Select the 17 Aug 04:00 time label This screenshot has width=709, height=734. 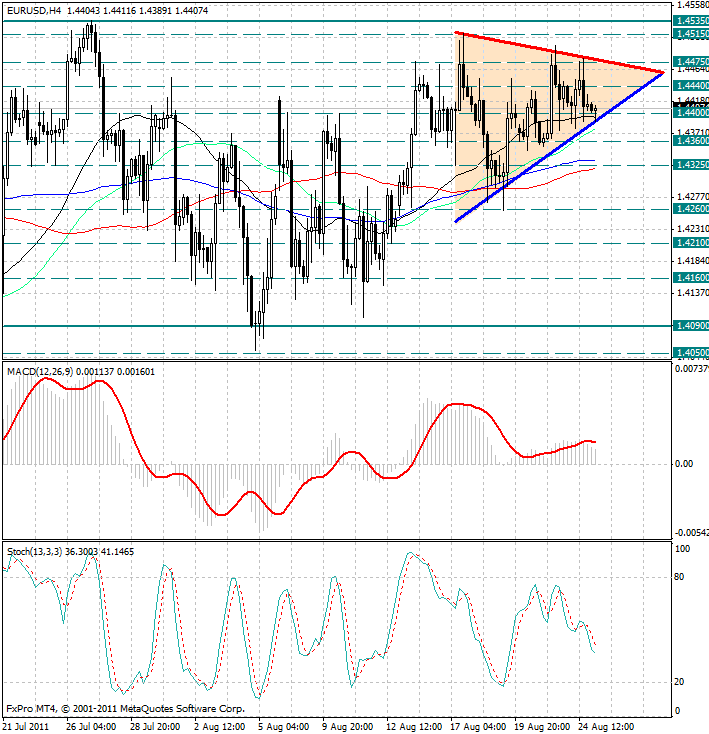click(478, 727)
